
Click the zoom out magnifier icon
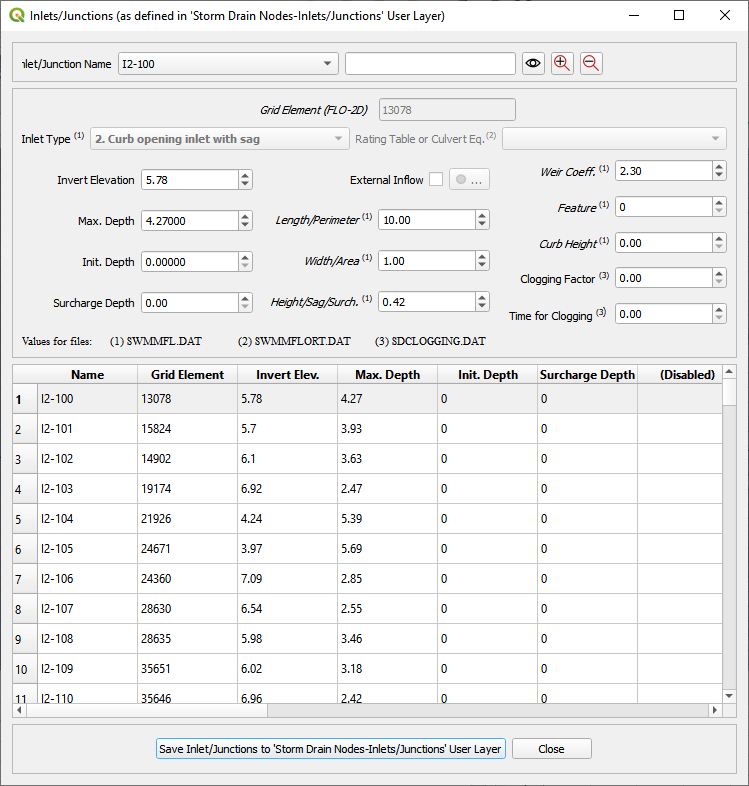click(591, 63)
